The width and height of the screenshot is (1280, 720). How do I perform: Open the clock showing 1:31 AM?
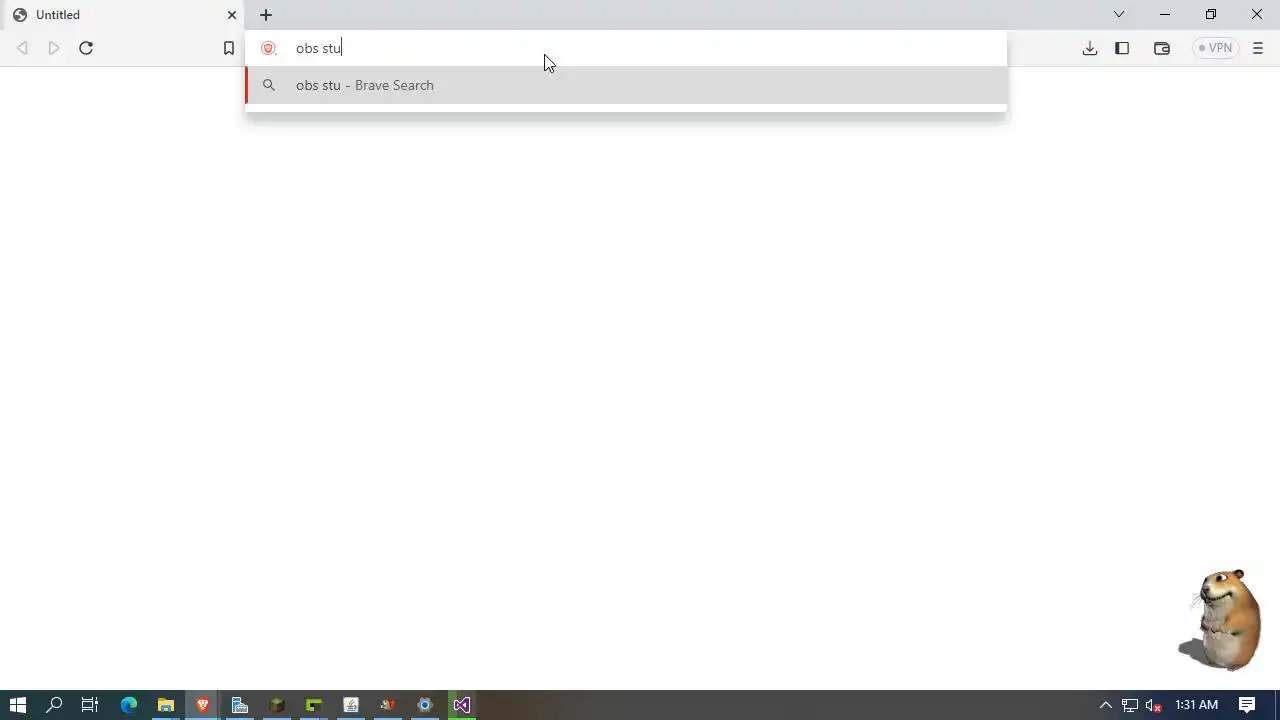click(x=1196, y=705)
